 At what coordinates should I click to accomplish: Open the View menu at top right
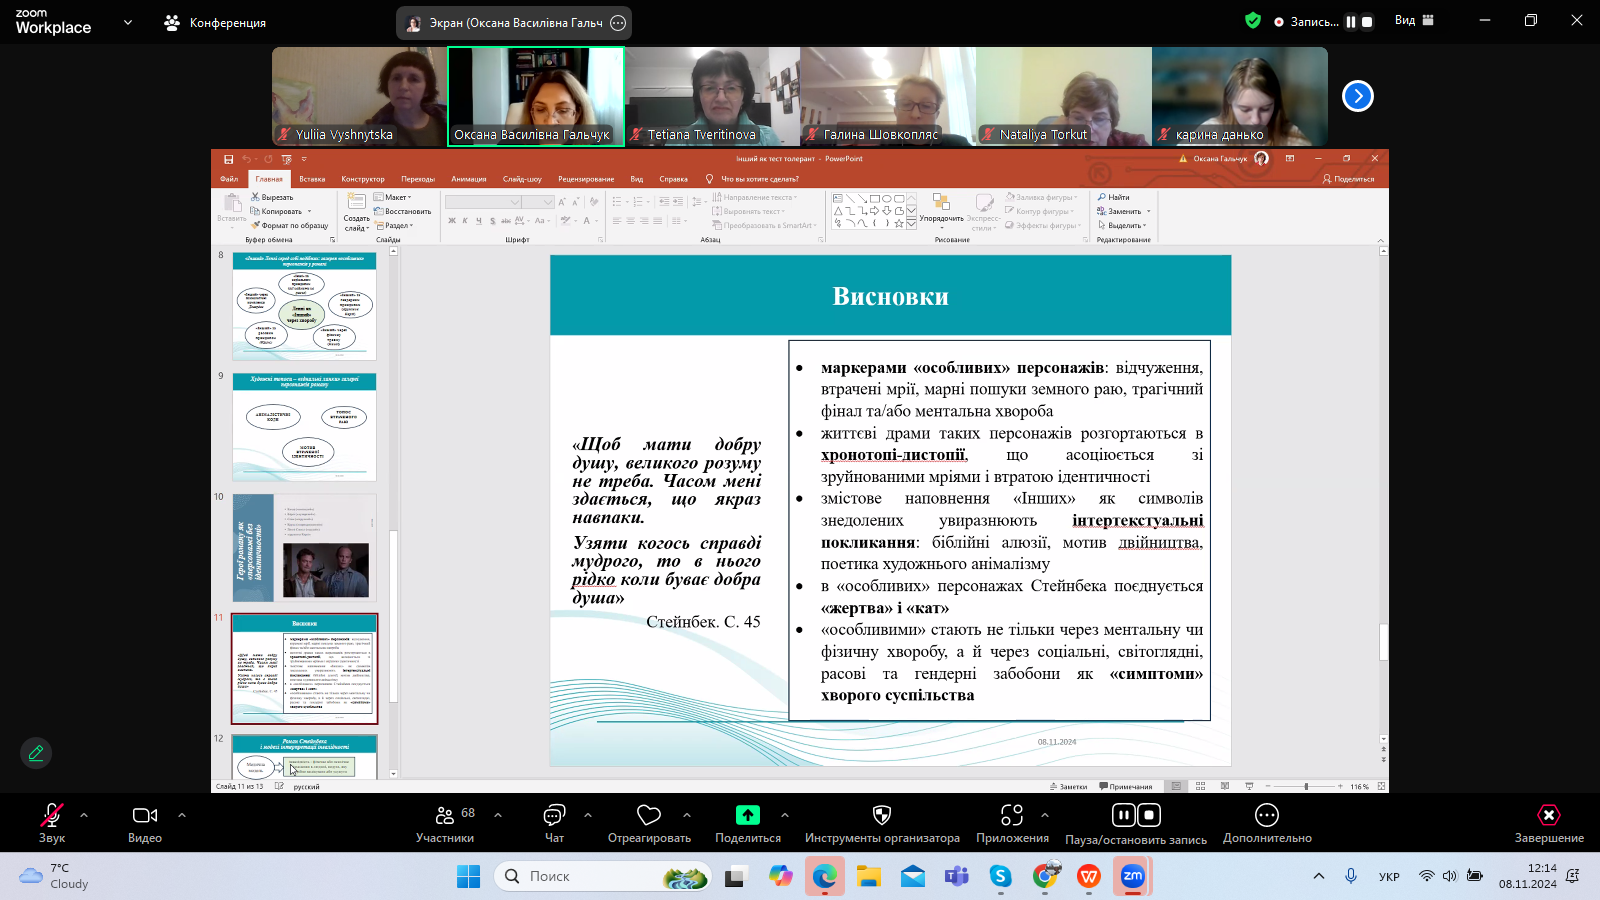(x=1414, y=21)
